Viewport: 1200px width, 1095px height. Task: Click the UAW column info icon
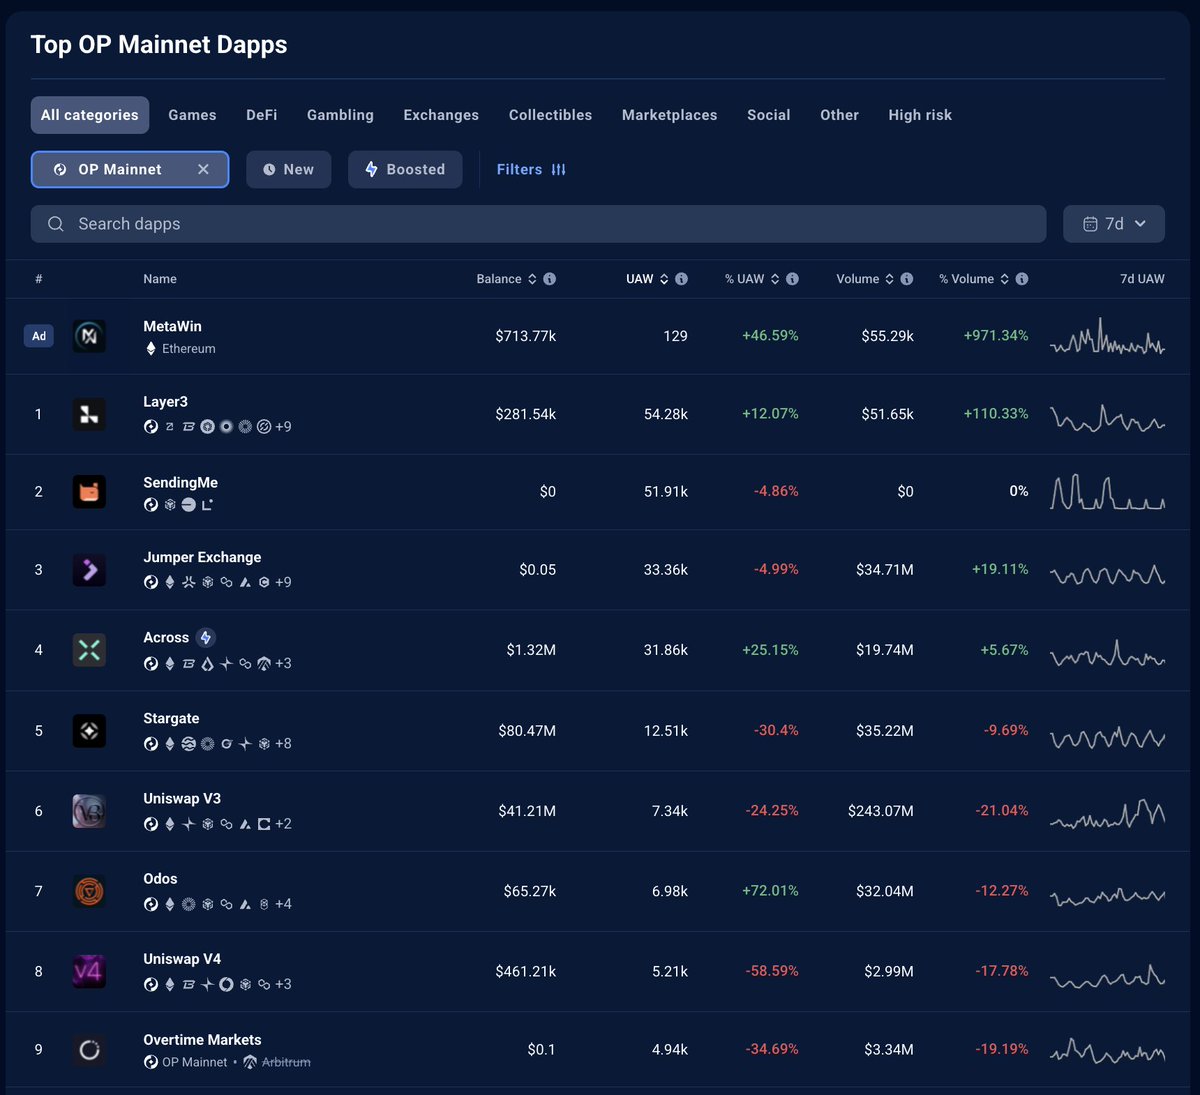tap(681, 279)
